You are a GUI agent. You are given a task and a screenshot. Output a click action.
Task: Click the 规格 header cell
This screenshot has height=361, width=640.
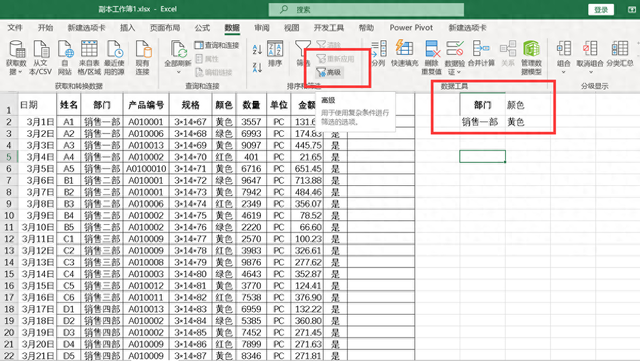click(x=191, y=105)
